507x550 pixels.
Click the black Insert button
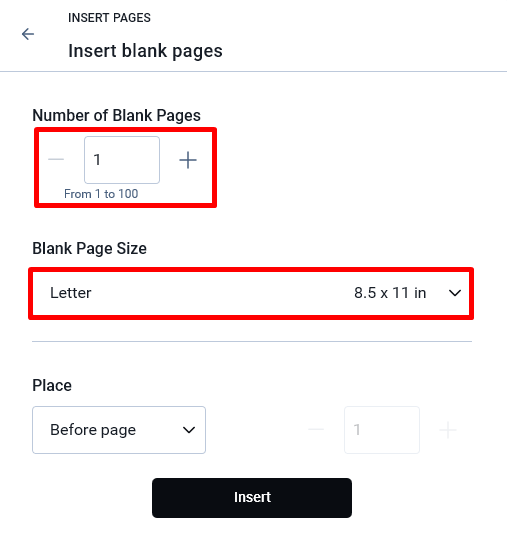[252, 498]
